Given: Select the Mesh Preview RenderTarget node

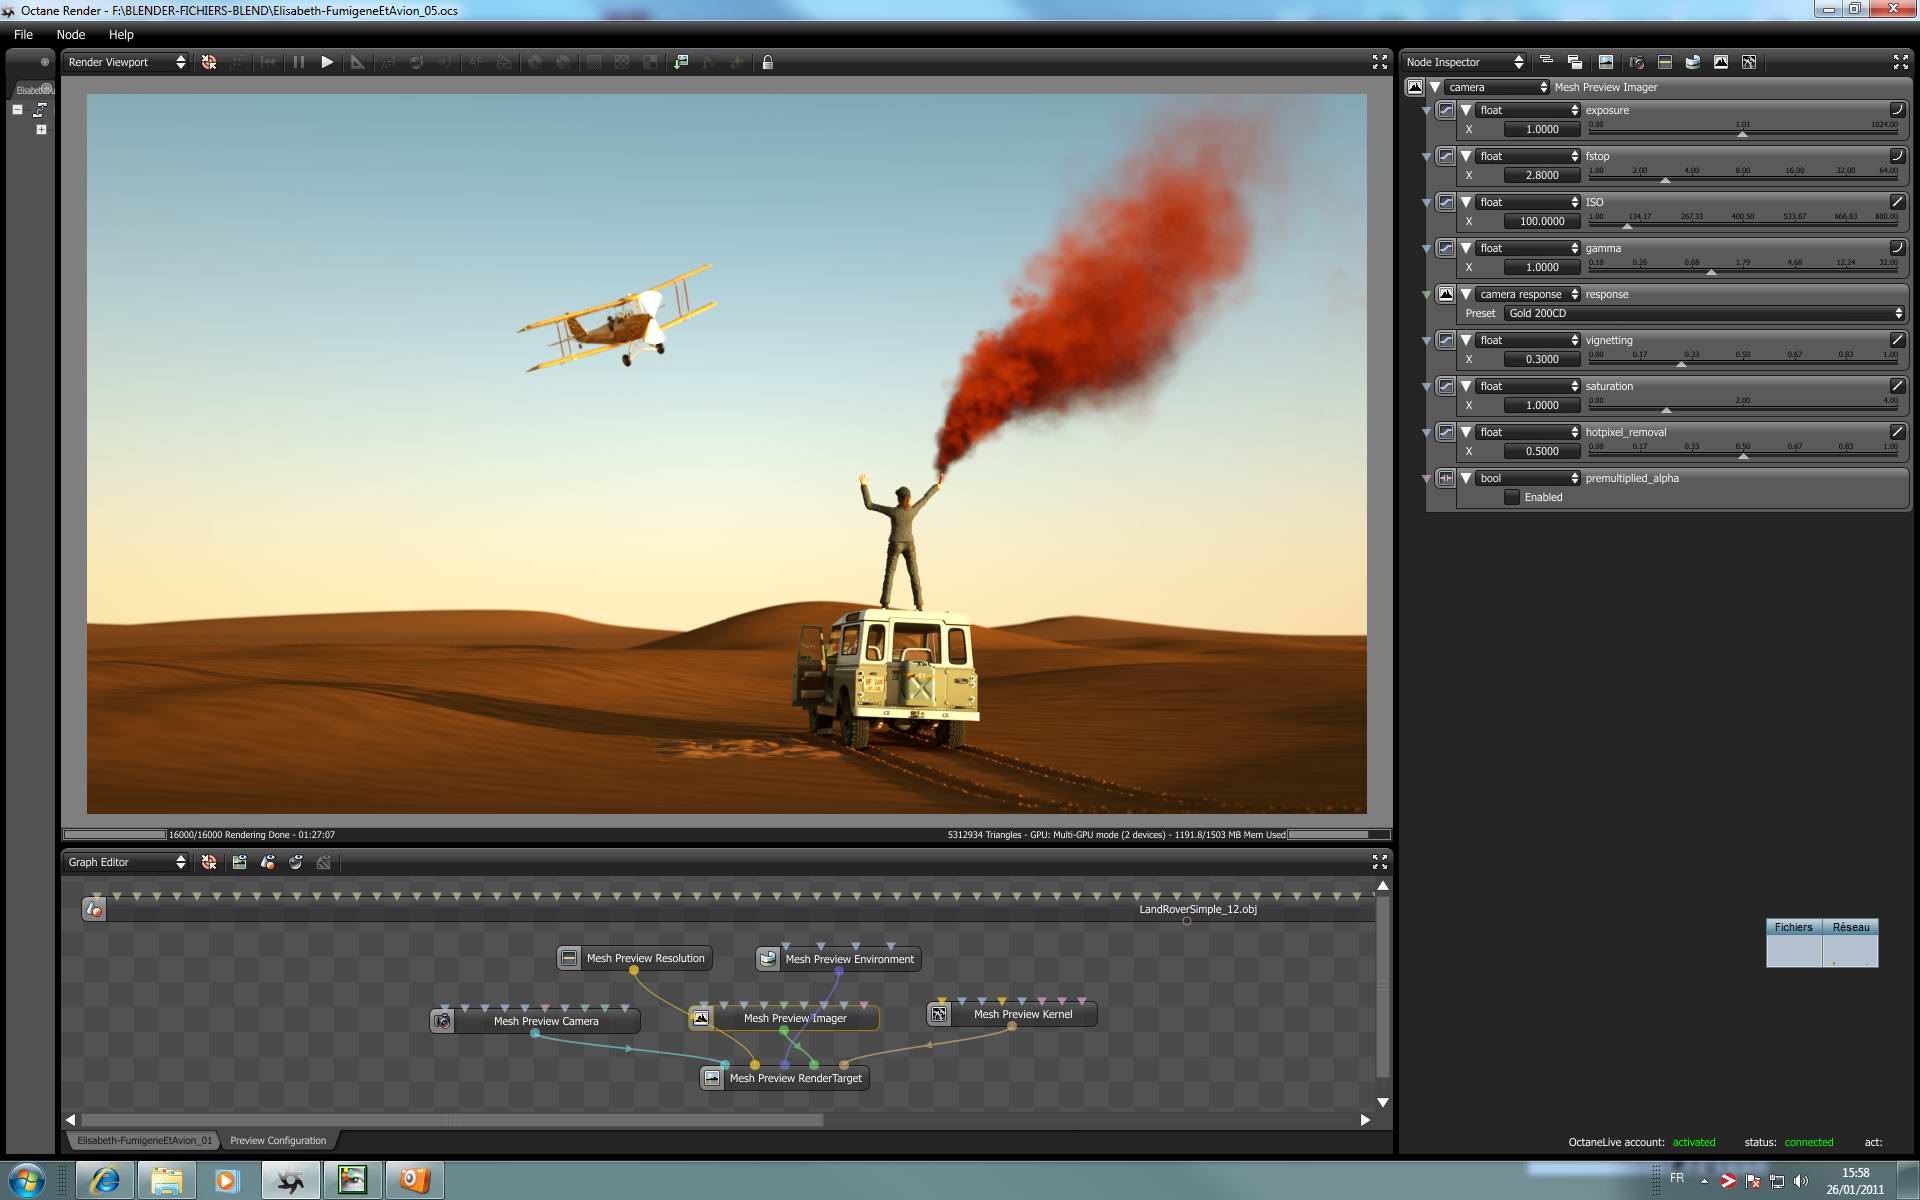Looking at the screenshot, I should [795, 1078].
